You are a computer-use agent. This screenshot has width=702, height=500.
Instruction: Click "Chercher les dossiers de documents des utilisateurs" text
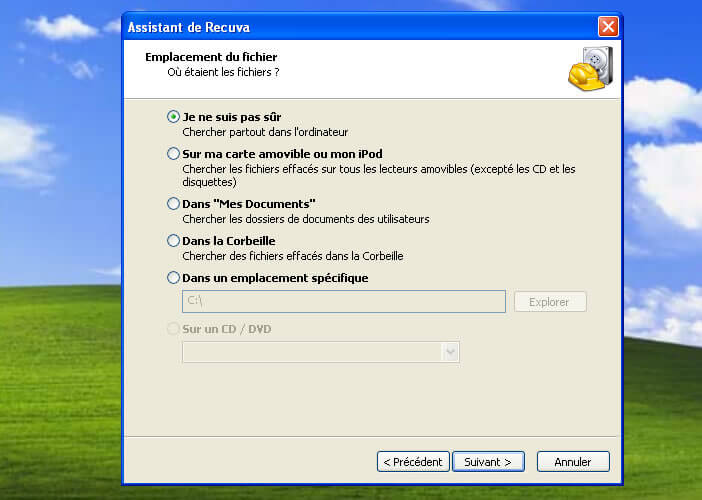pos(306,219)
